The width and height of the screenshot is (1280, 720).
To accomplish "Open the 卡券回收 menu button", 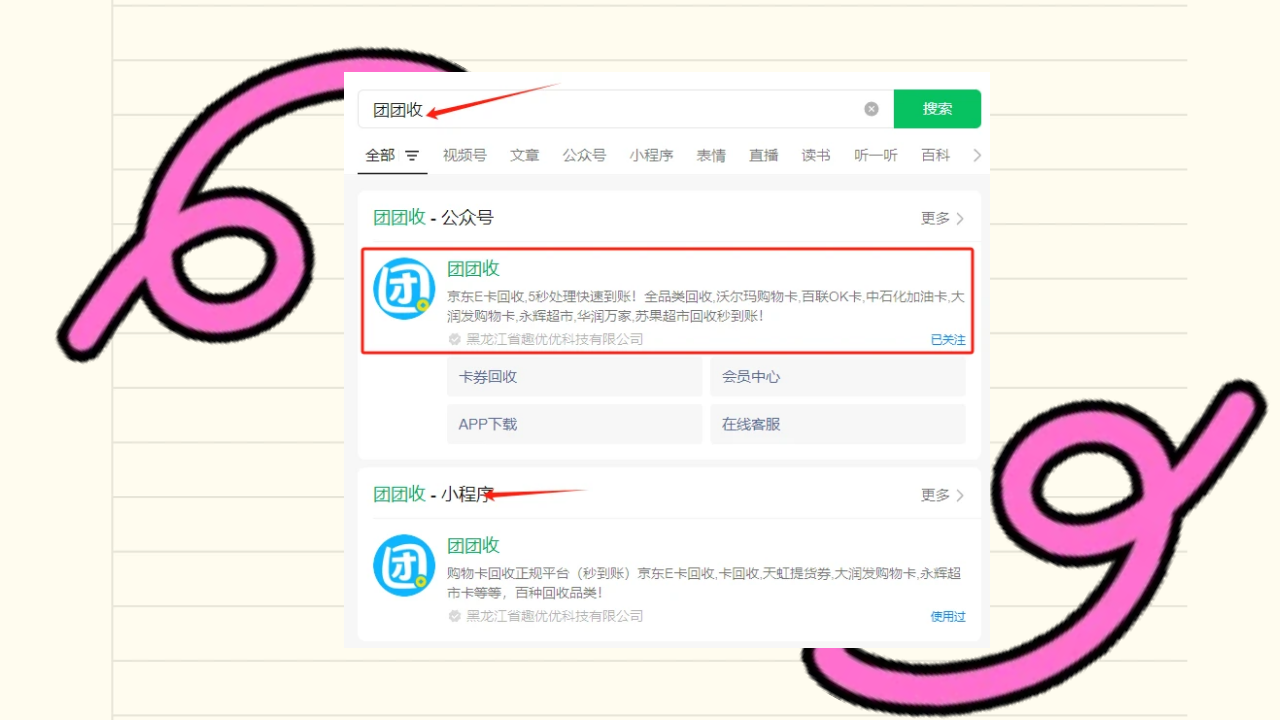I will (574, 377).
